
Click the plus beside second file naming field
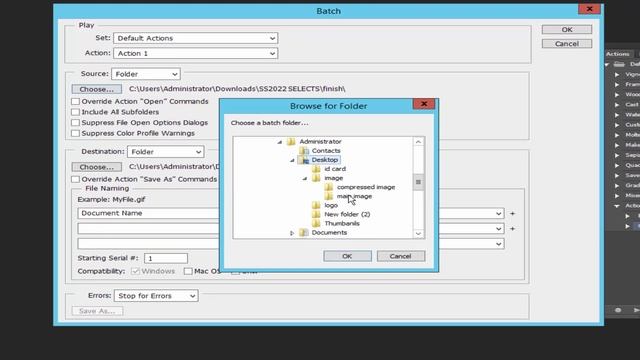(x=513, y=229)
